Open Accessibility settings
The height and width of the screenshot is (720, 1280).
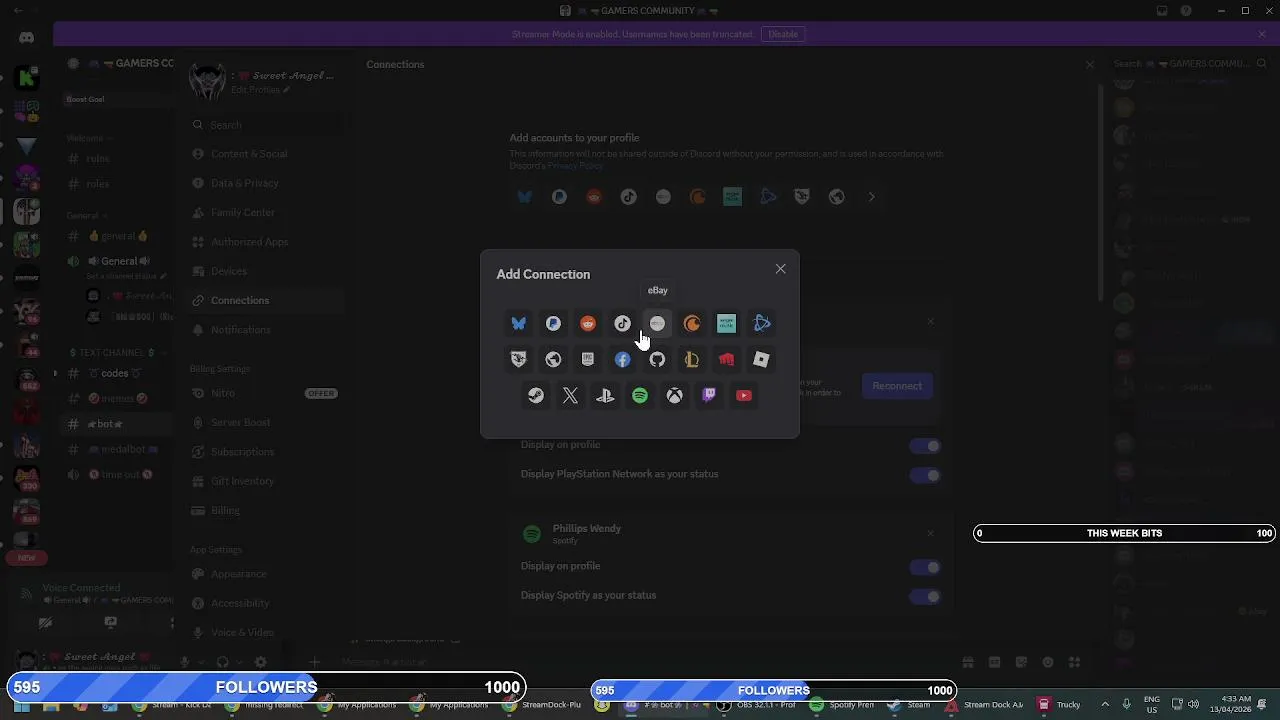pyautogui.click(x=264, y=603)
